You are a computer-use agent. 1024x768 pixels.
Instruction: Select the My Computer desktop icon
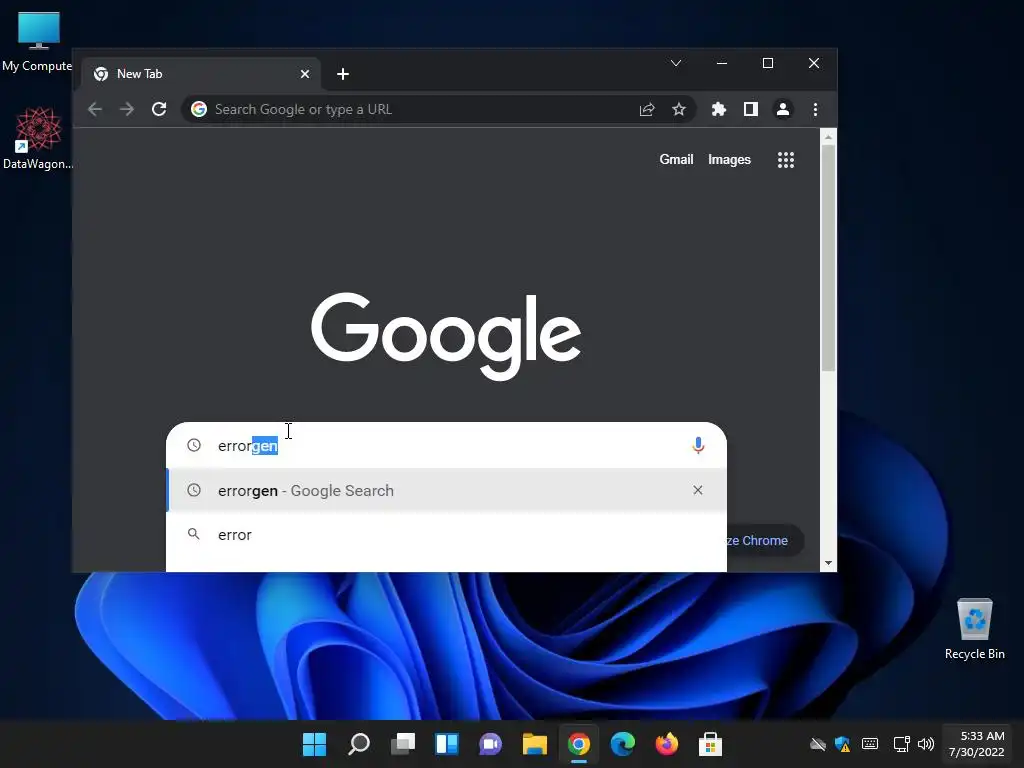[x=37, y=40]
